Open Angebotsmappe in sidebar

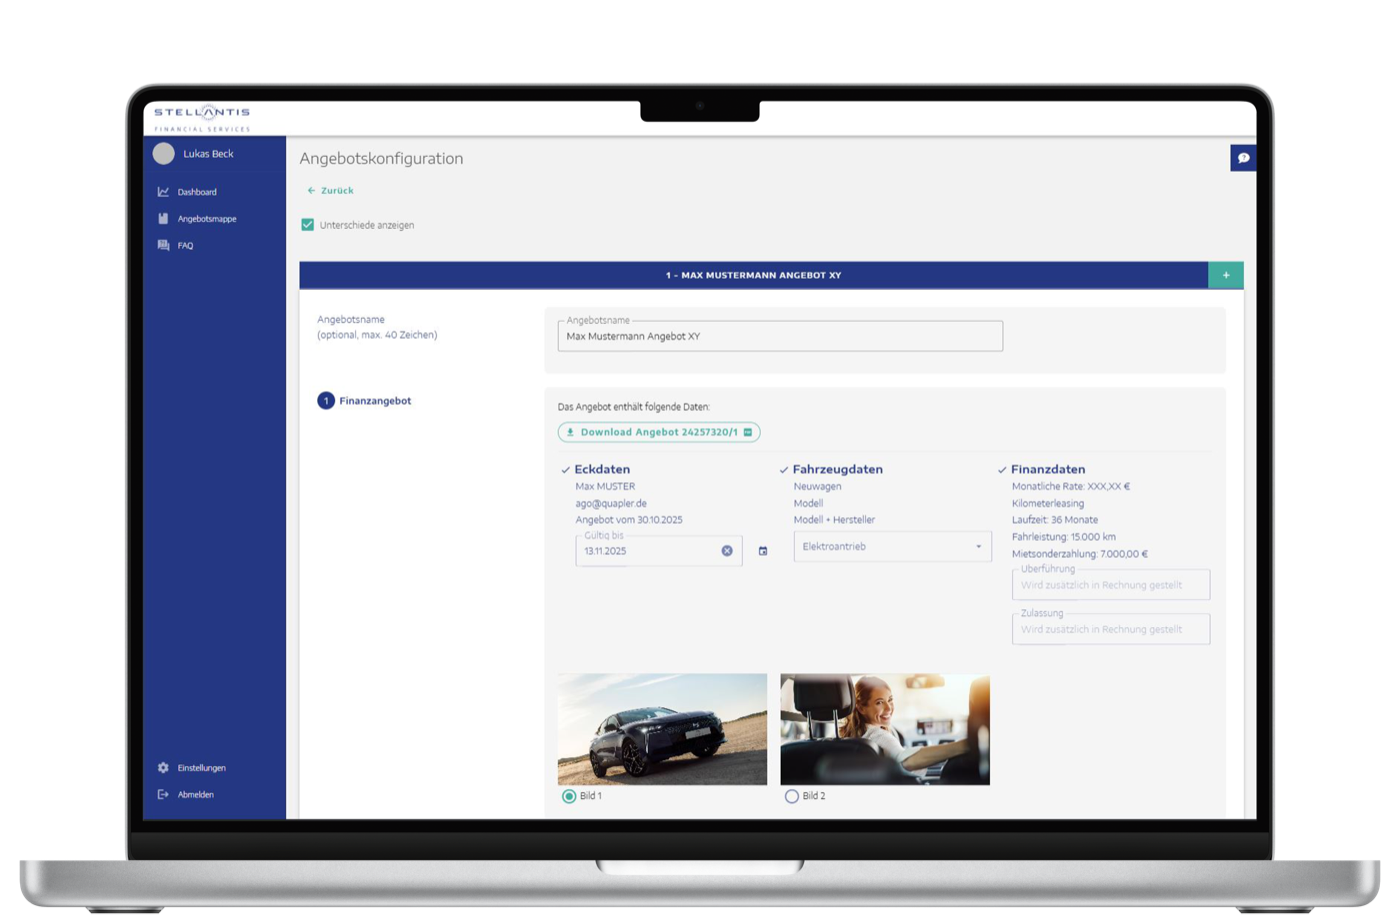(207, 219)
